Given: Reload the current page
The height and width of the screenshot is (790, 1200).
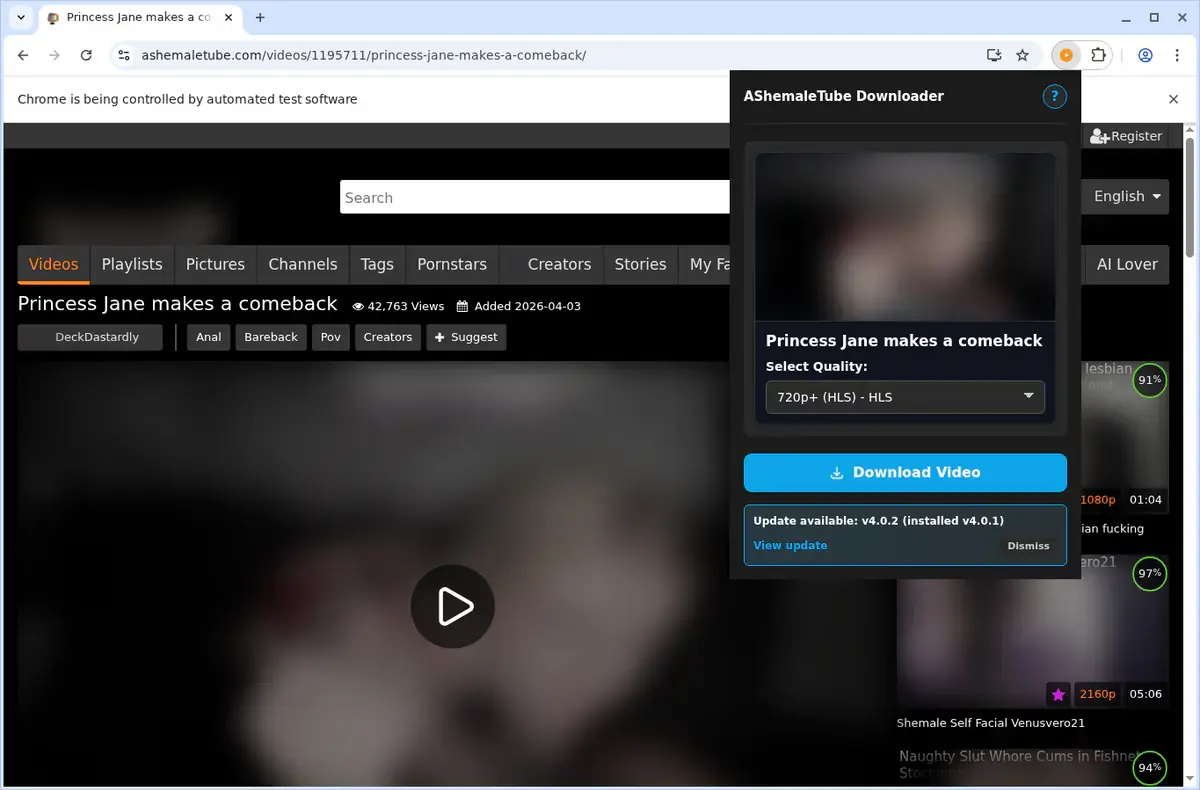Looking at the screenshot, I should tap(86, 55).
